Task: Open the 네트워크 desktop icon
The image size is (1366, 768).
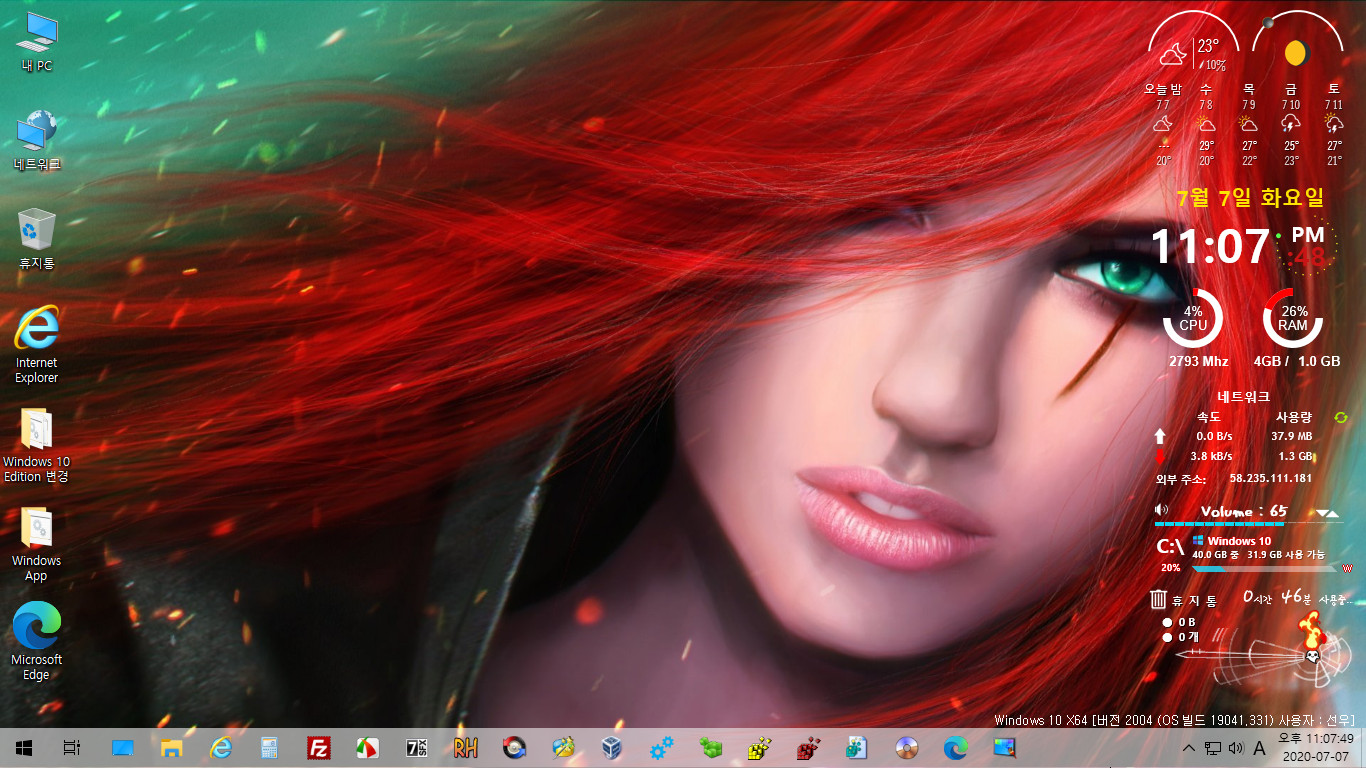Action: click(x=37, y=141)
